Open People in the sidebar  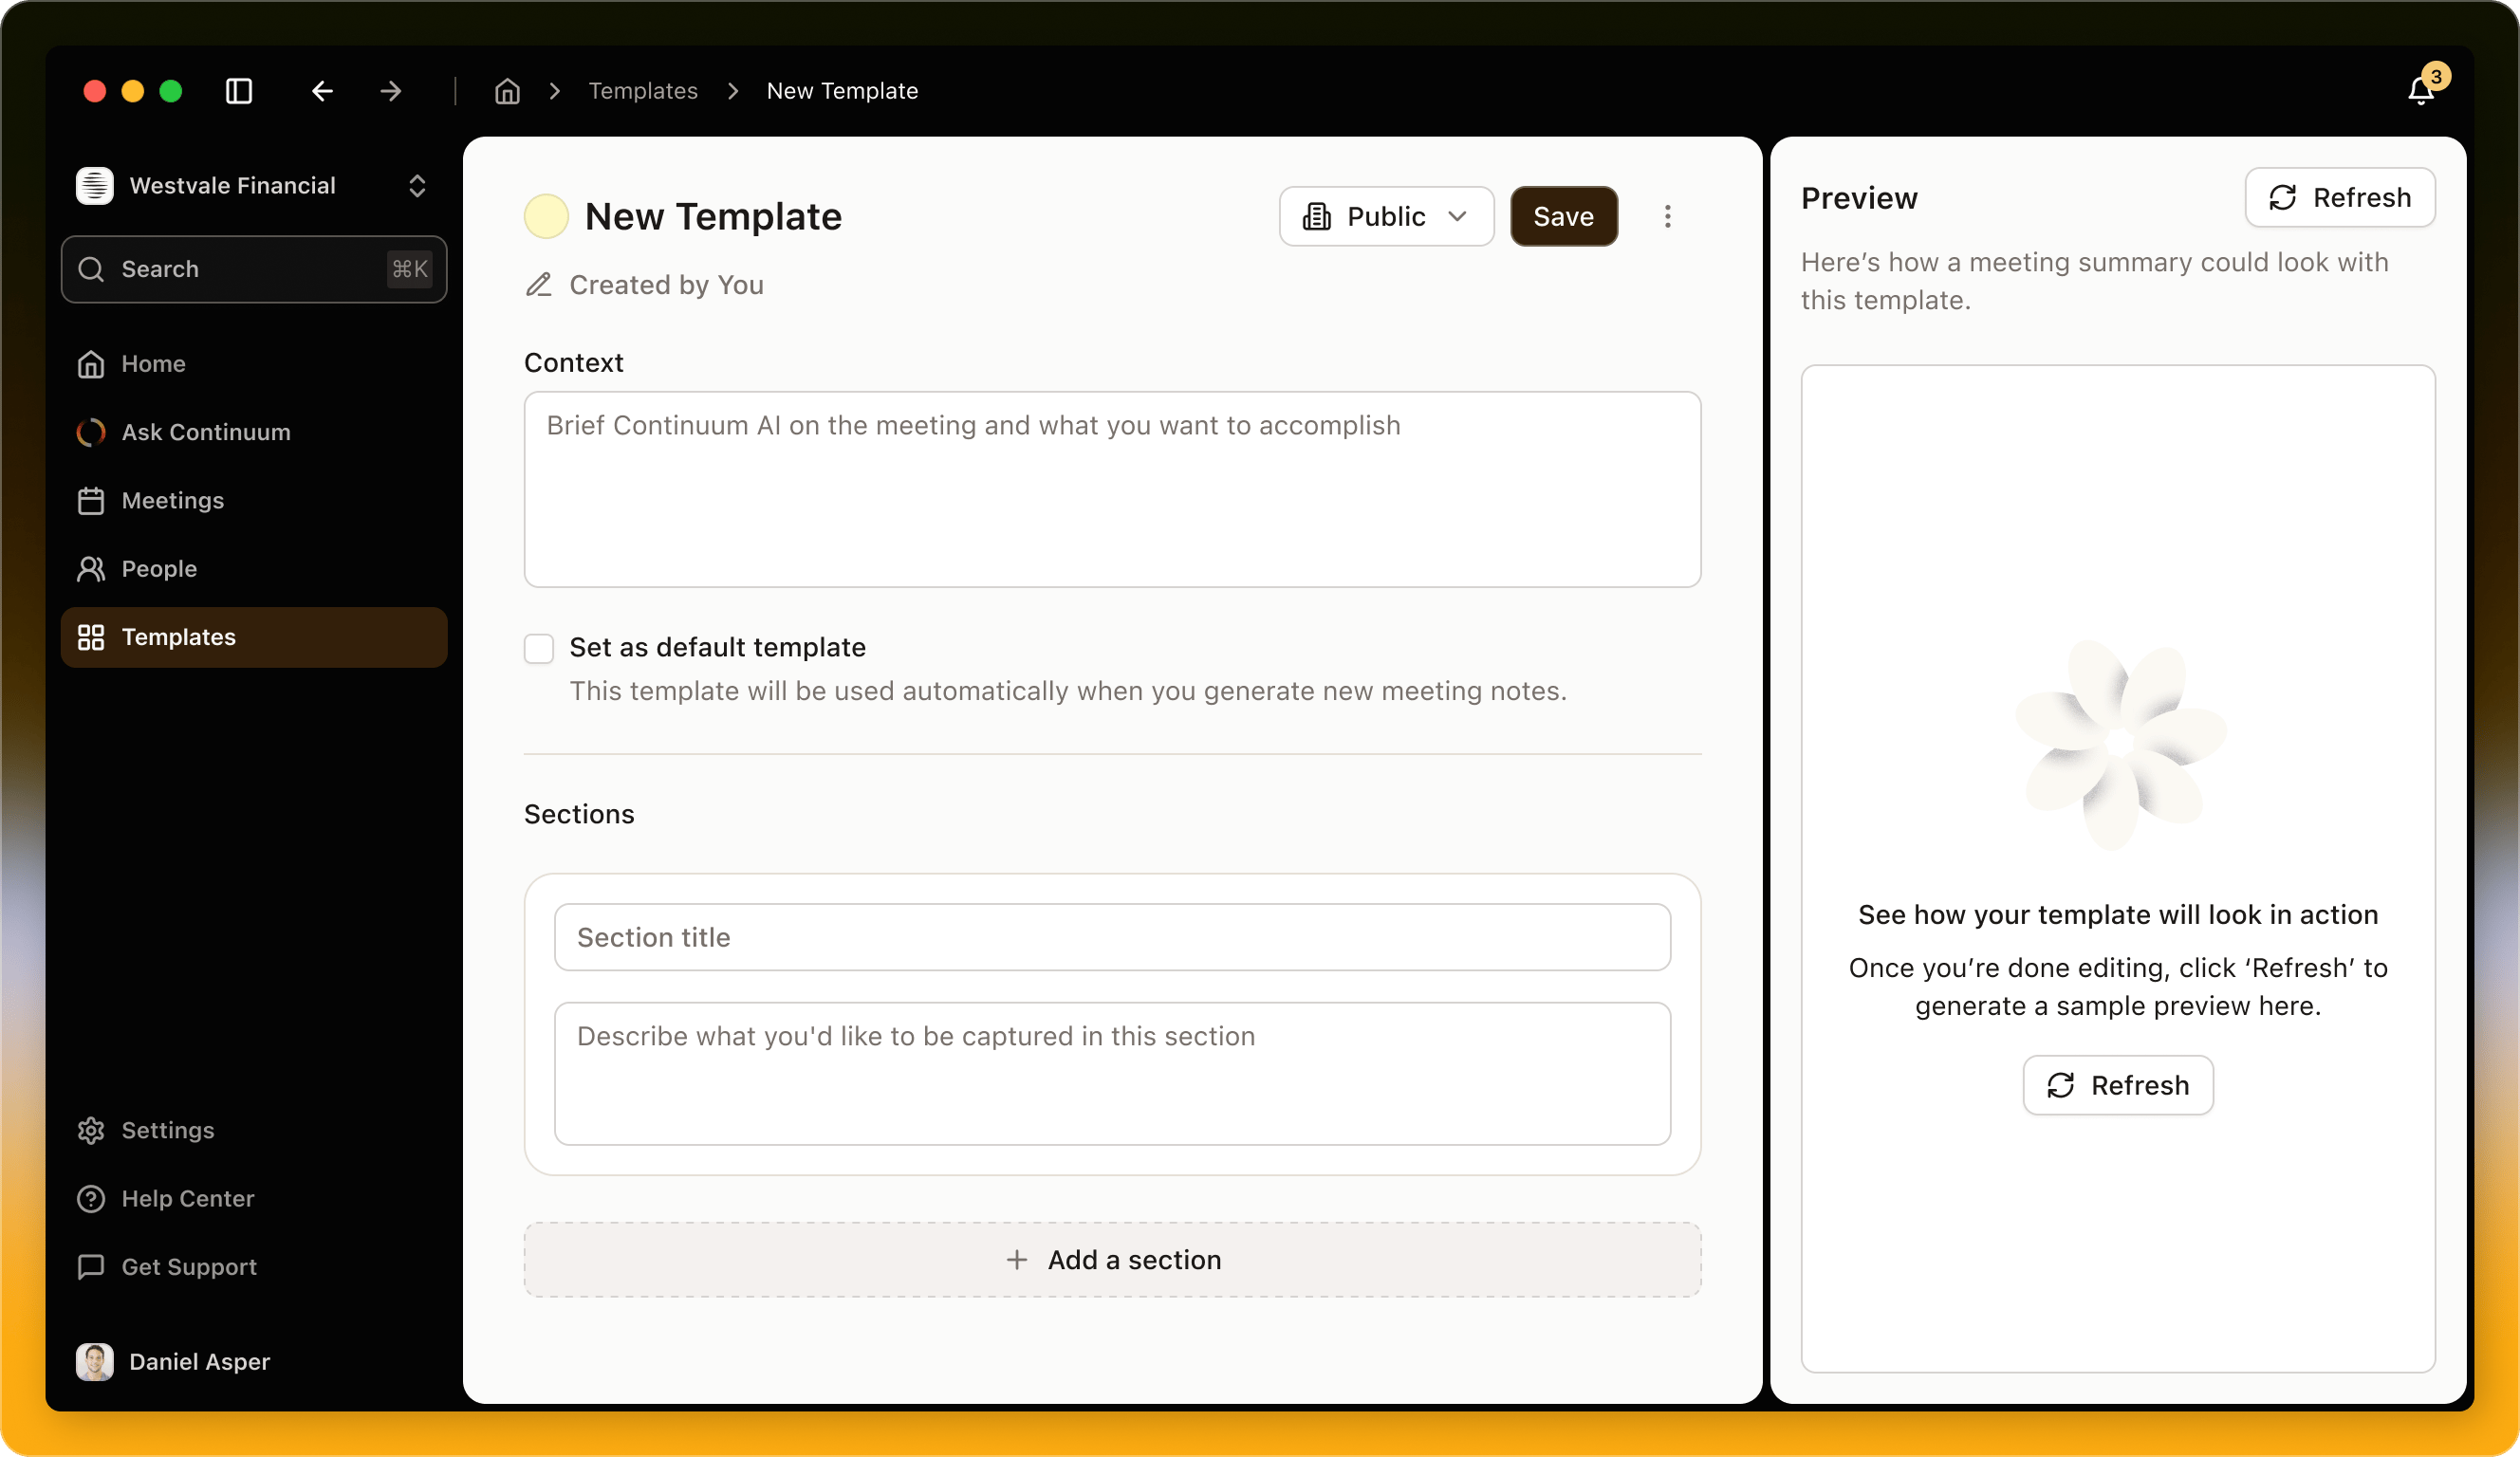tap(254, 569)
